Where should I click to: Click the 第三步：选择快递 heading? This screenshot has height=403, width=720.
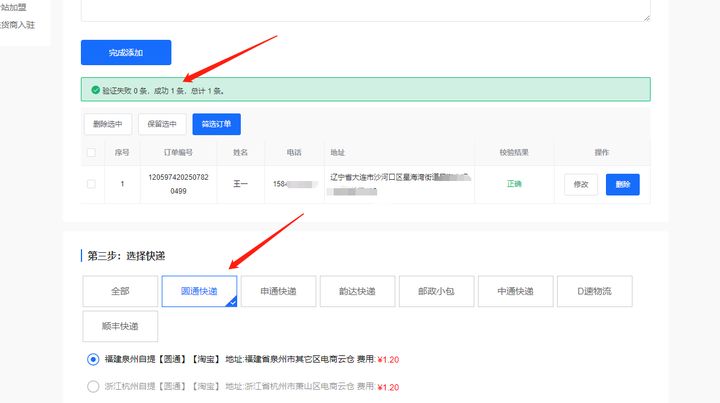(126, 256)
